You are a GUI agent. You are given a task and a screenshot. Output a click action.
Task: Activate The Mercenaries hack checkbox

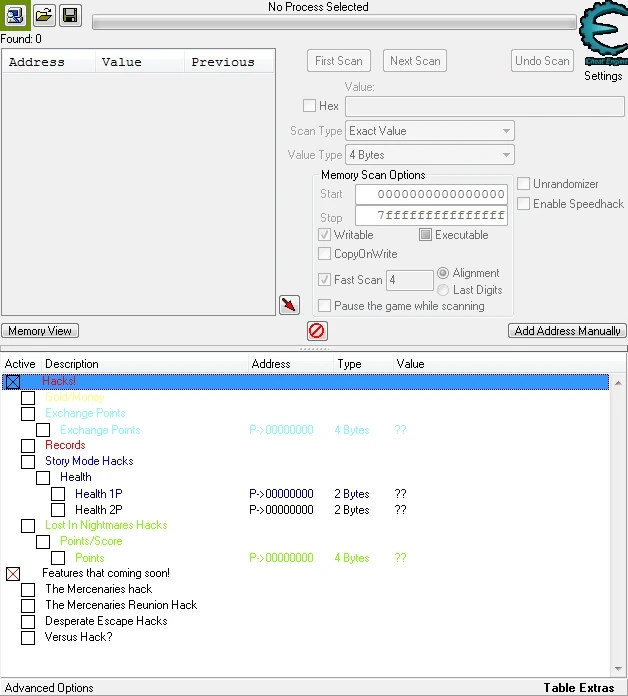[28, 590]
